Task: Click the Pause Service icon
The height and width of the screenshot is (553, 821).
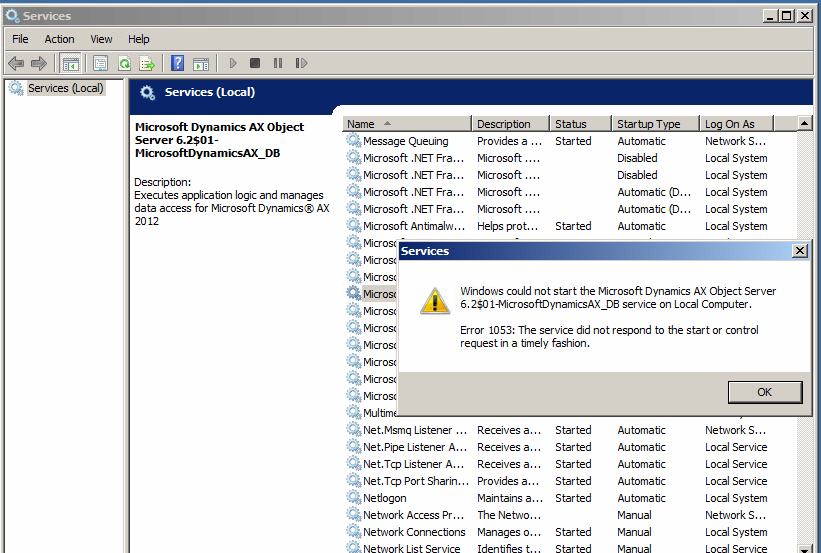Action: pos(278,63)
